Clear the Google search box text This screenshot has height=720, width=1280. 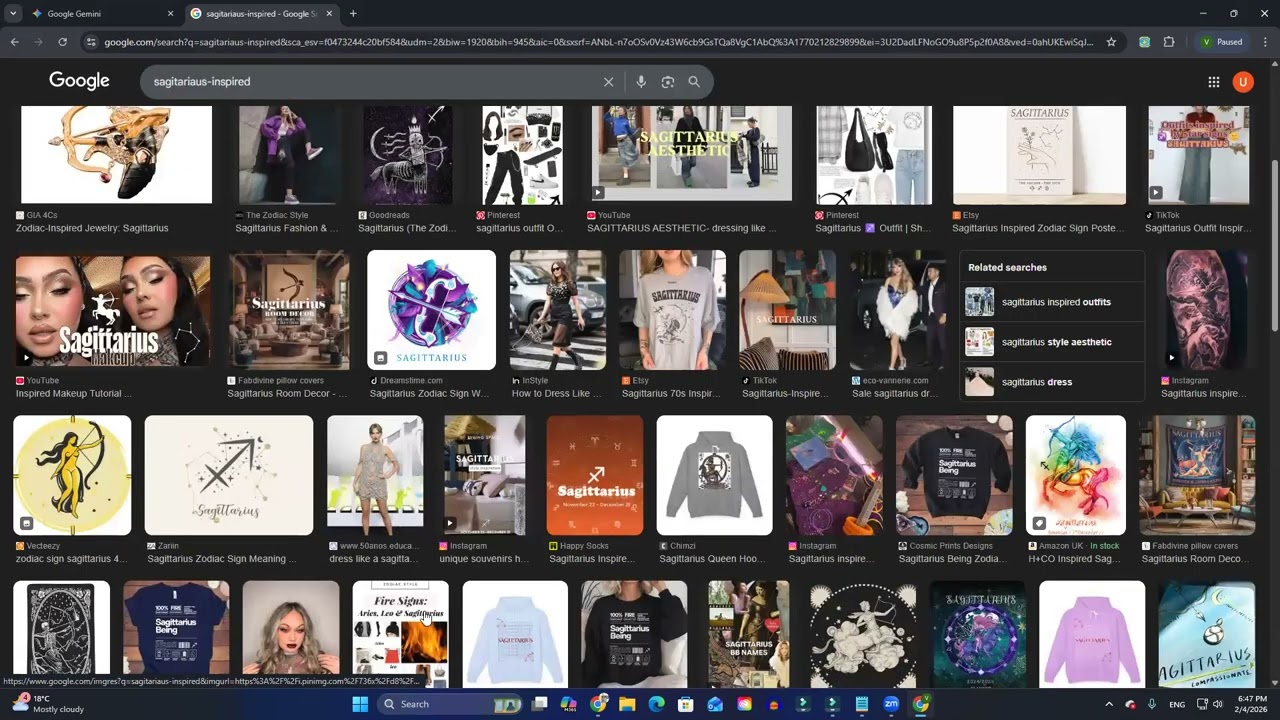pos(608,82)
